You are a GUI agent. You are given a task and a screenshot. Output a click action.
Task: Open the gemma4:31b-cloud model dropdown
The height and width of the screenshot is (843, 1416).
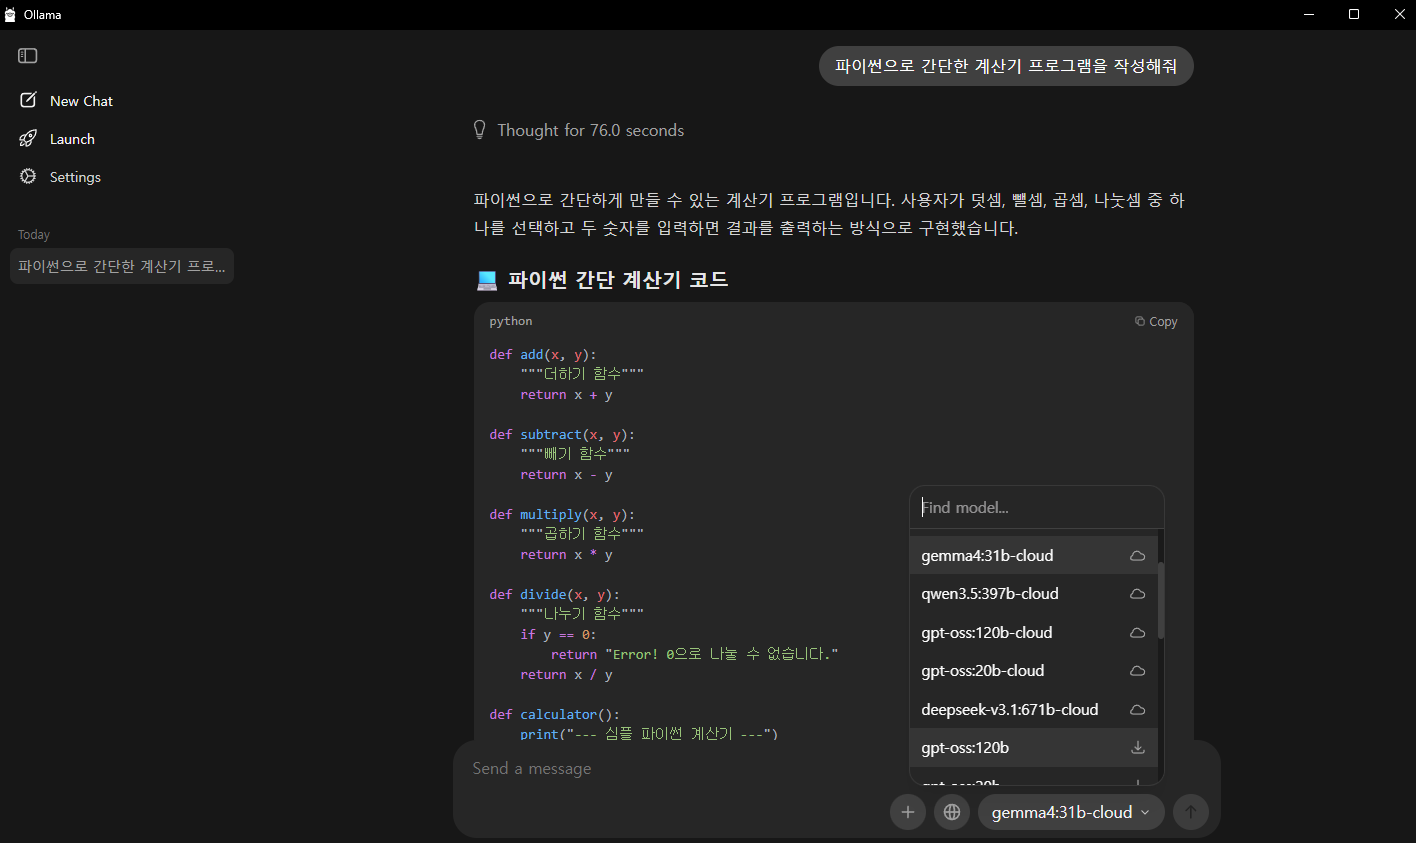tap(1071, 812)
